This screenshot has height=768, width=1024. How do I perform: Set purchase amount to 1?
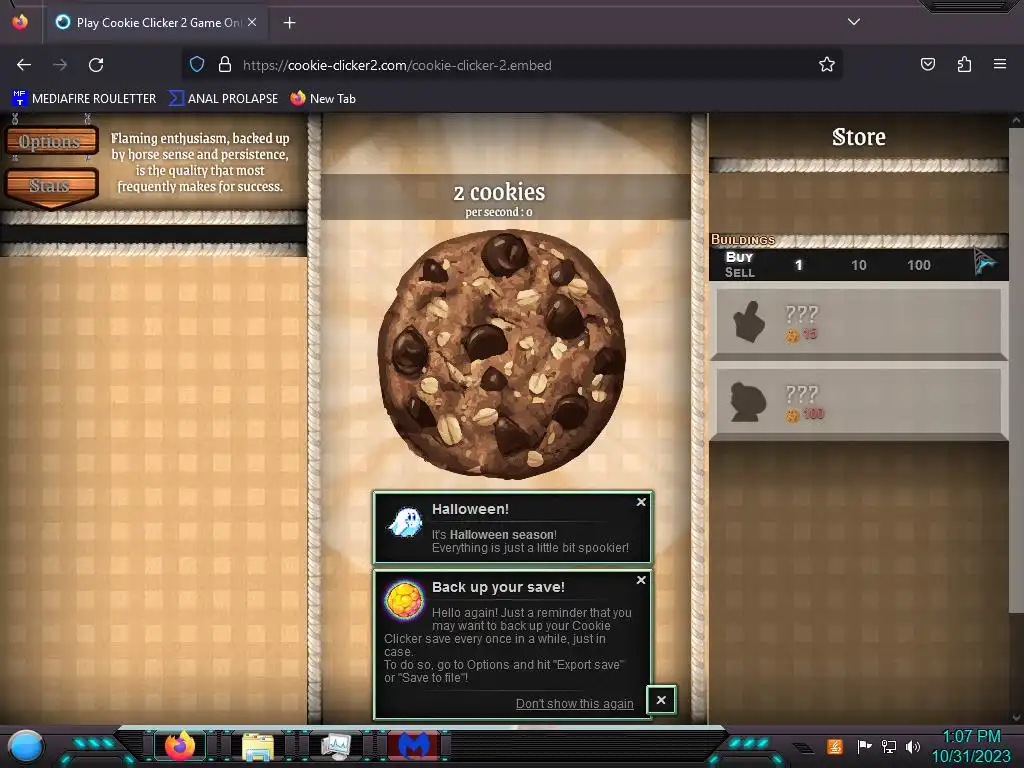coord(798,265)
